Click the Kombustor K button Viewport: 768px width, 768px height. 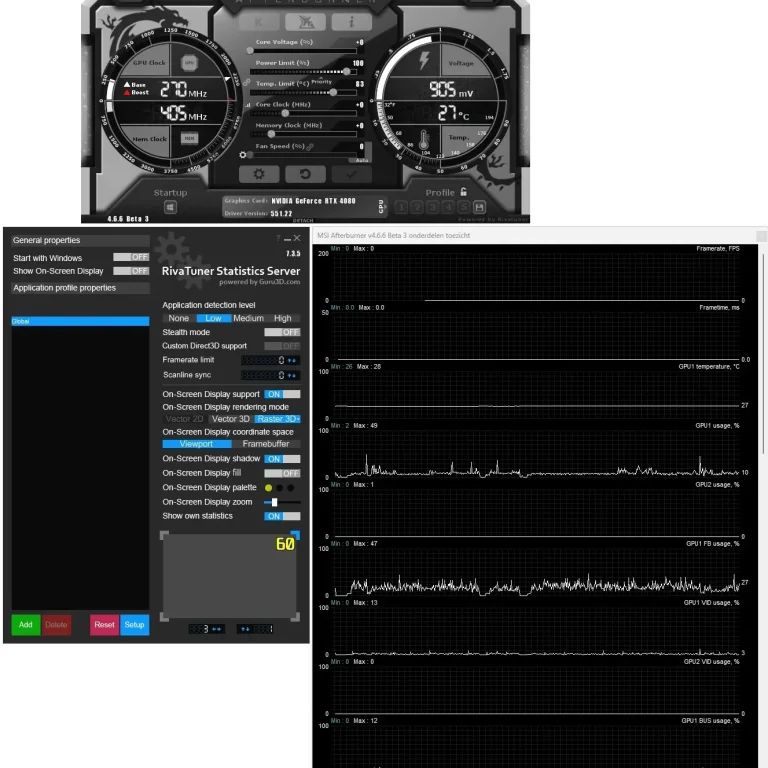[x=259, y=22]
